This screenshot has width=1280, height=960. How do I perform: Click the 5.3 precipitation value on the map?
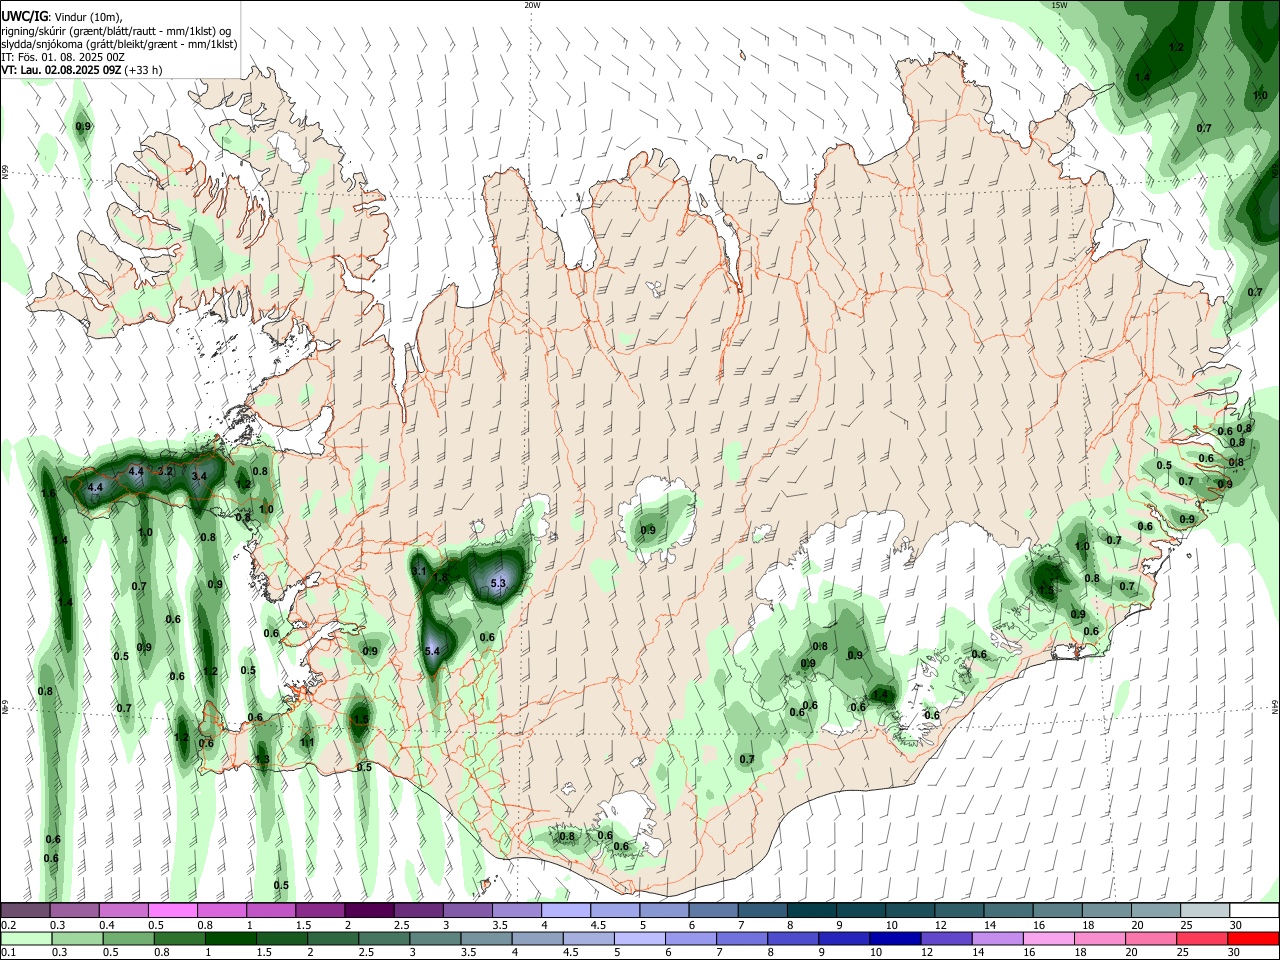click(500, 582)
